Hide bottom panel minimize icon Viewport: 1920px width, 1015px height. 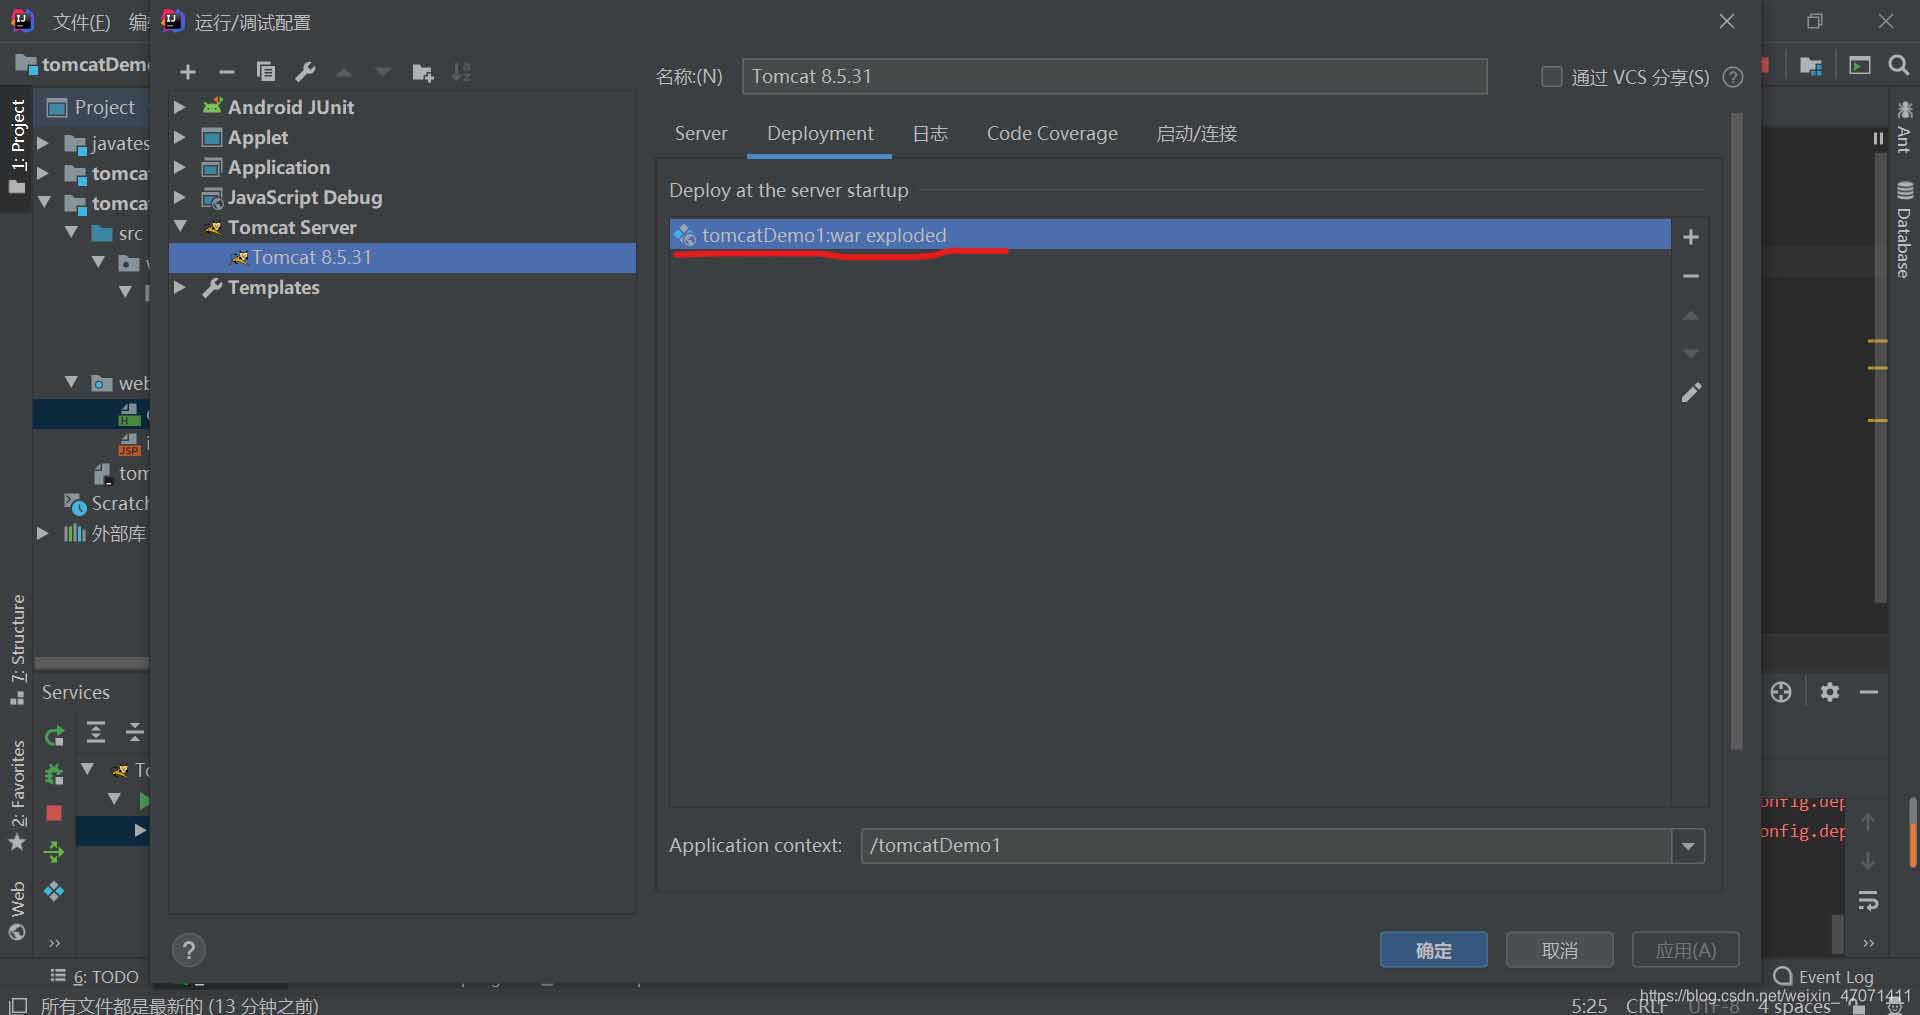point(1869,692)
